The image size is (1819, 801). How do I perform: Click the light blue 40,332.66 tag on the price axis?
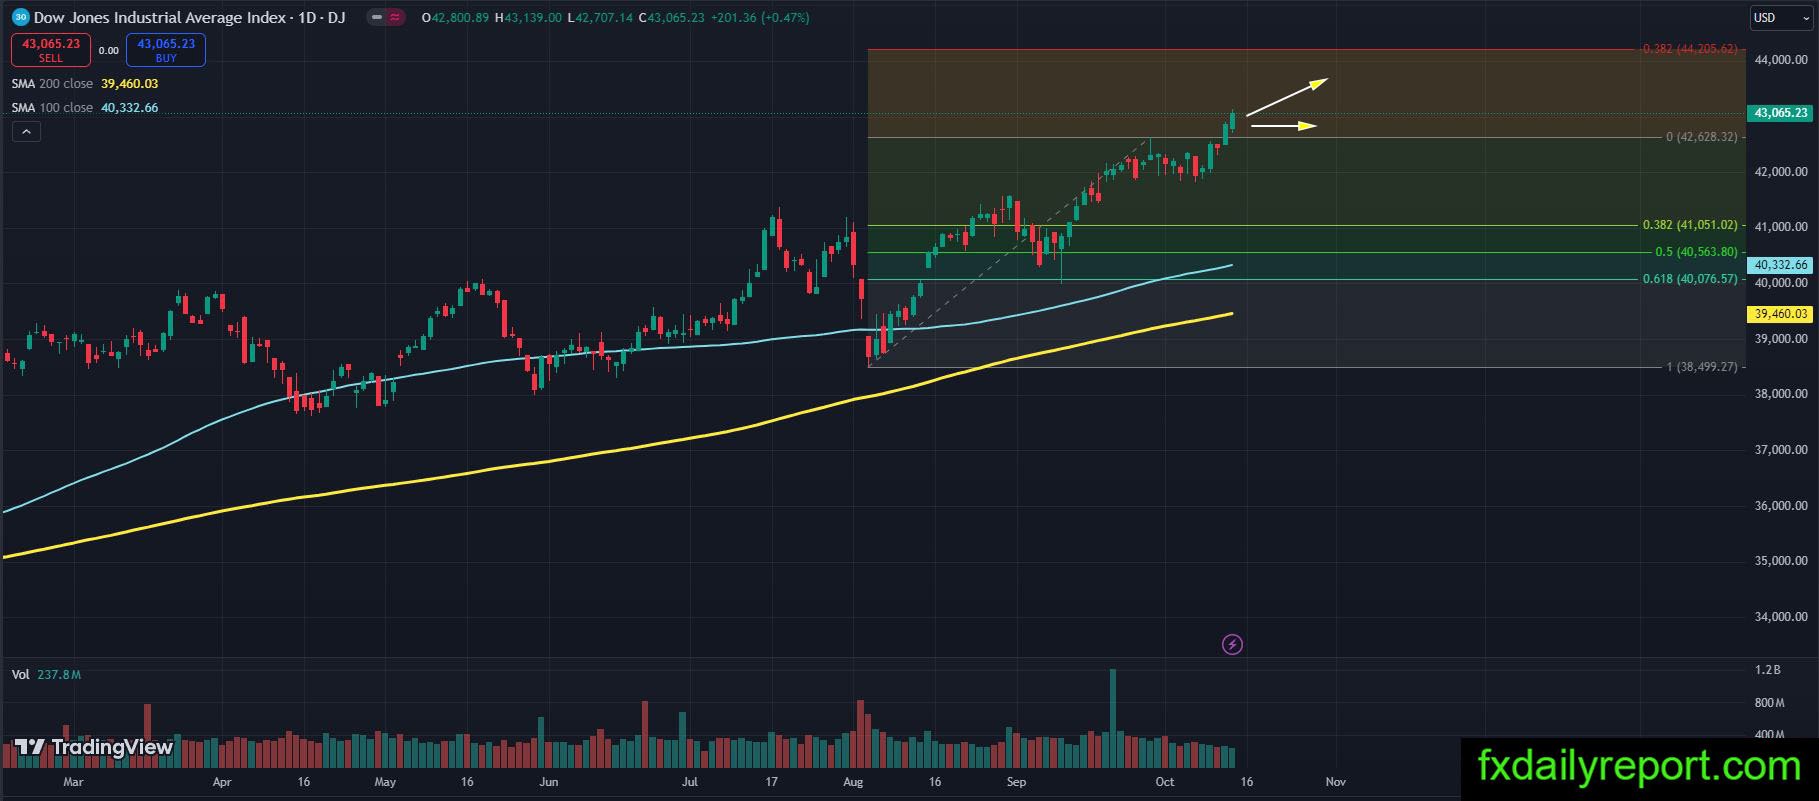click(x=1780, y=265)
